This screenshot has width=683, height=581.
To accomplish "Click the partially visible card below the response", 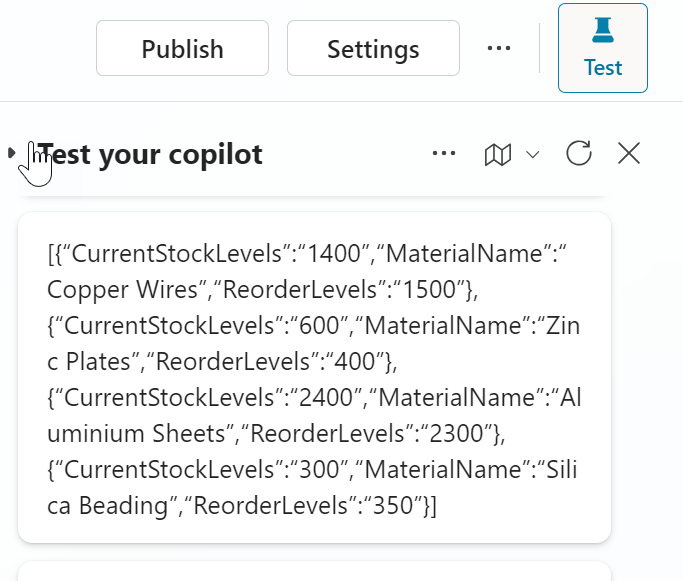I will point(314,572).
